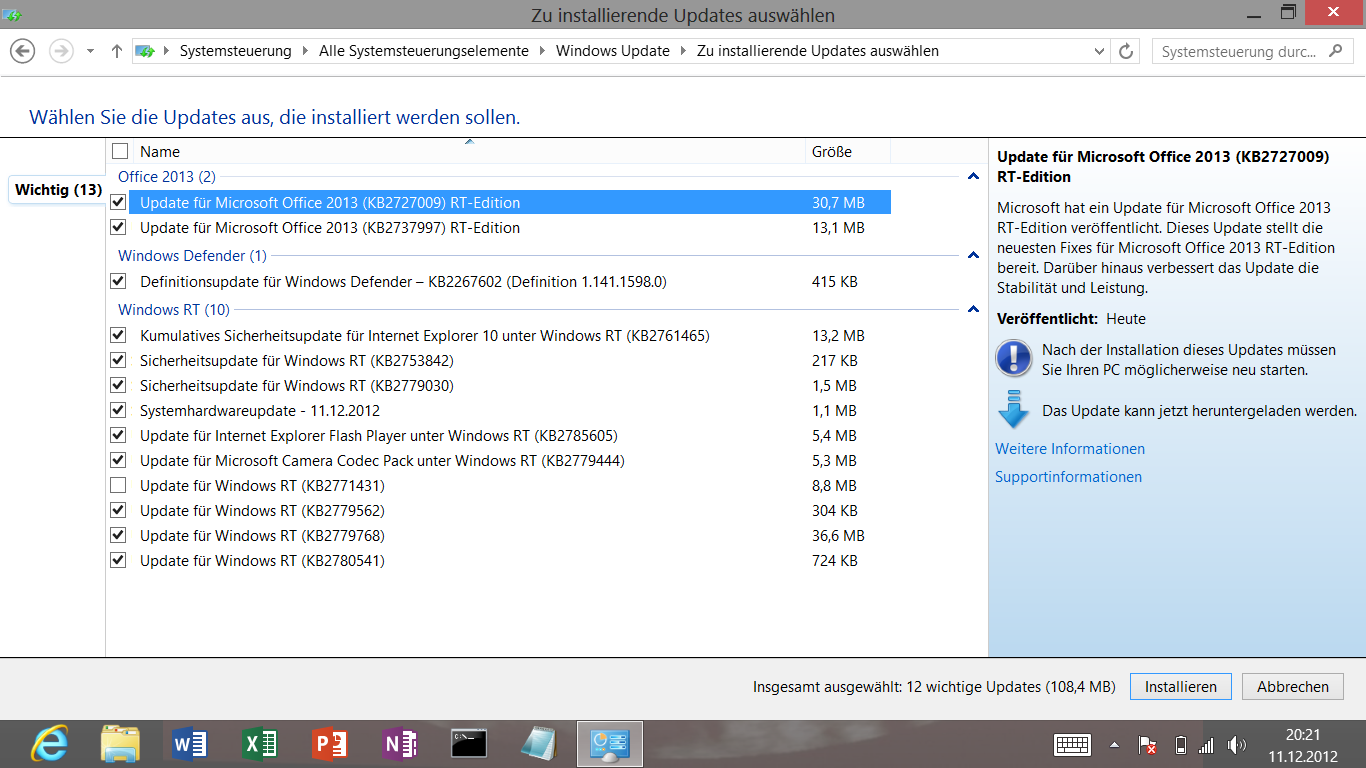The width and height of the screenshot is (1366, 768).
Task: Collapse the Windows RT group
Action: (x=973, y=310)
